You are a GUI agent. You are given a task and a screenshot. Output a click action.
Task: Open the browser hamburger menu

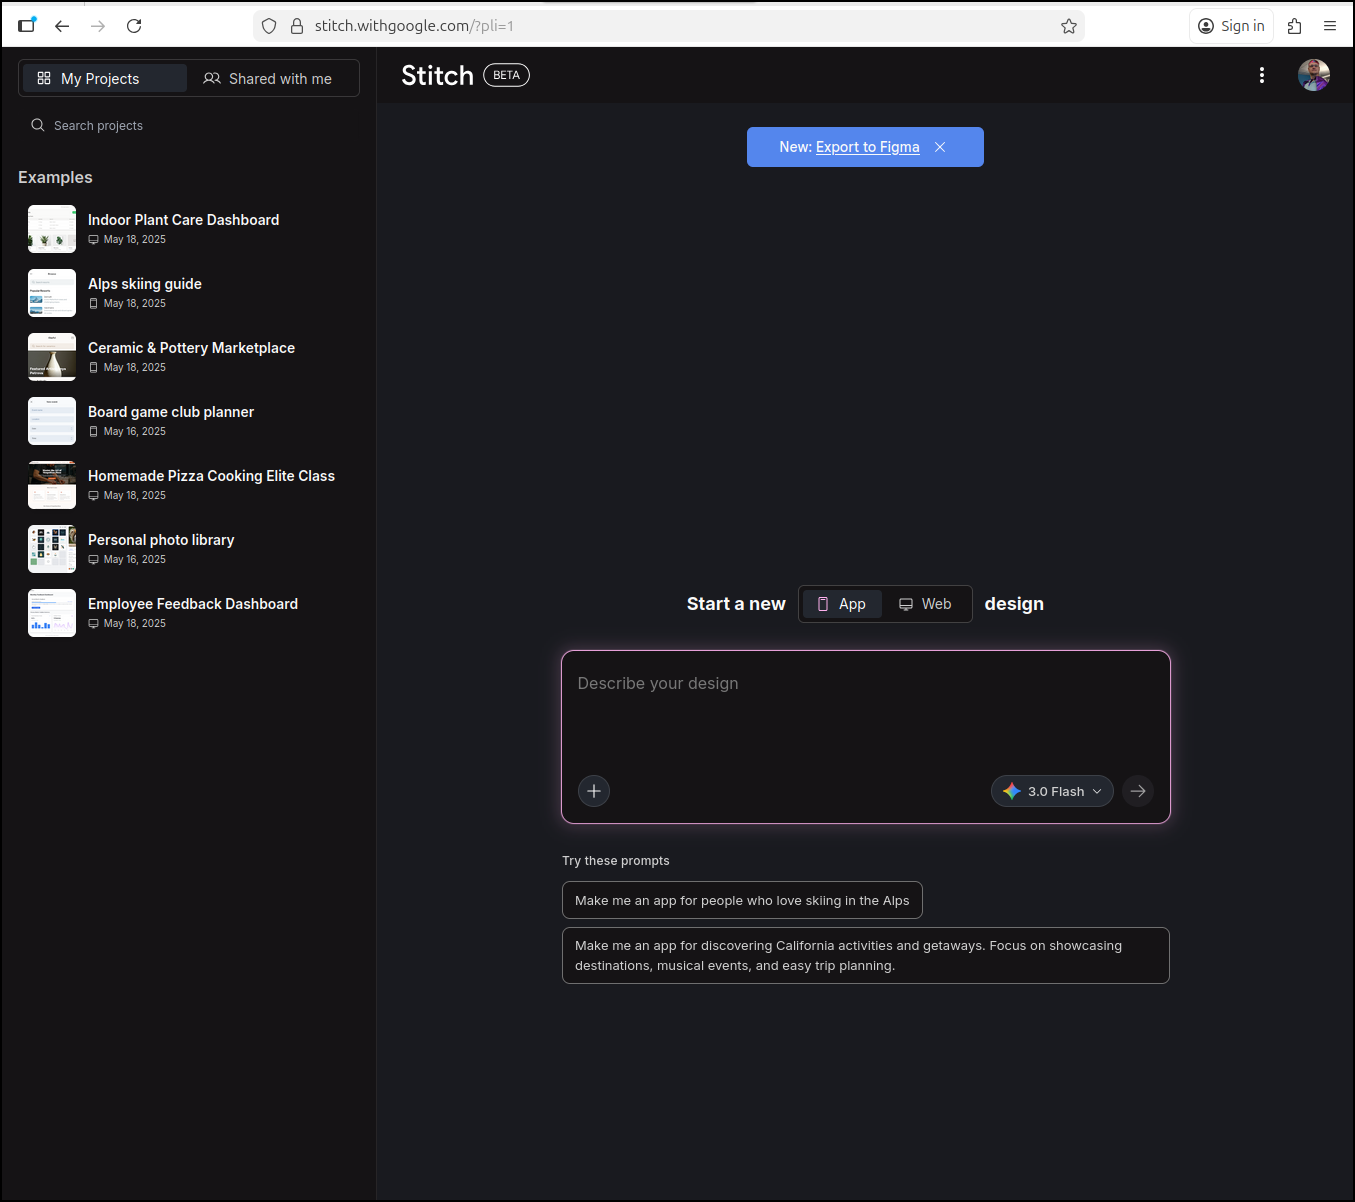point(1330,26)
